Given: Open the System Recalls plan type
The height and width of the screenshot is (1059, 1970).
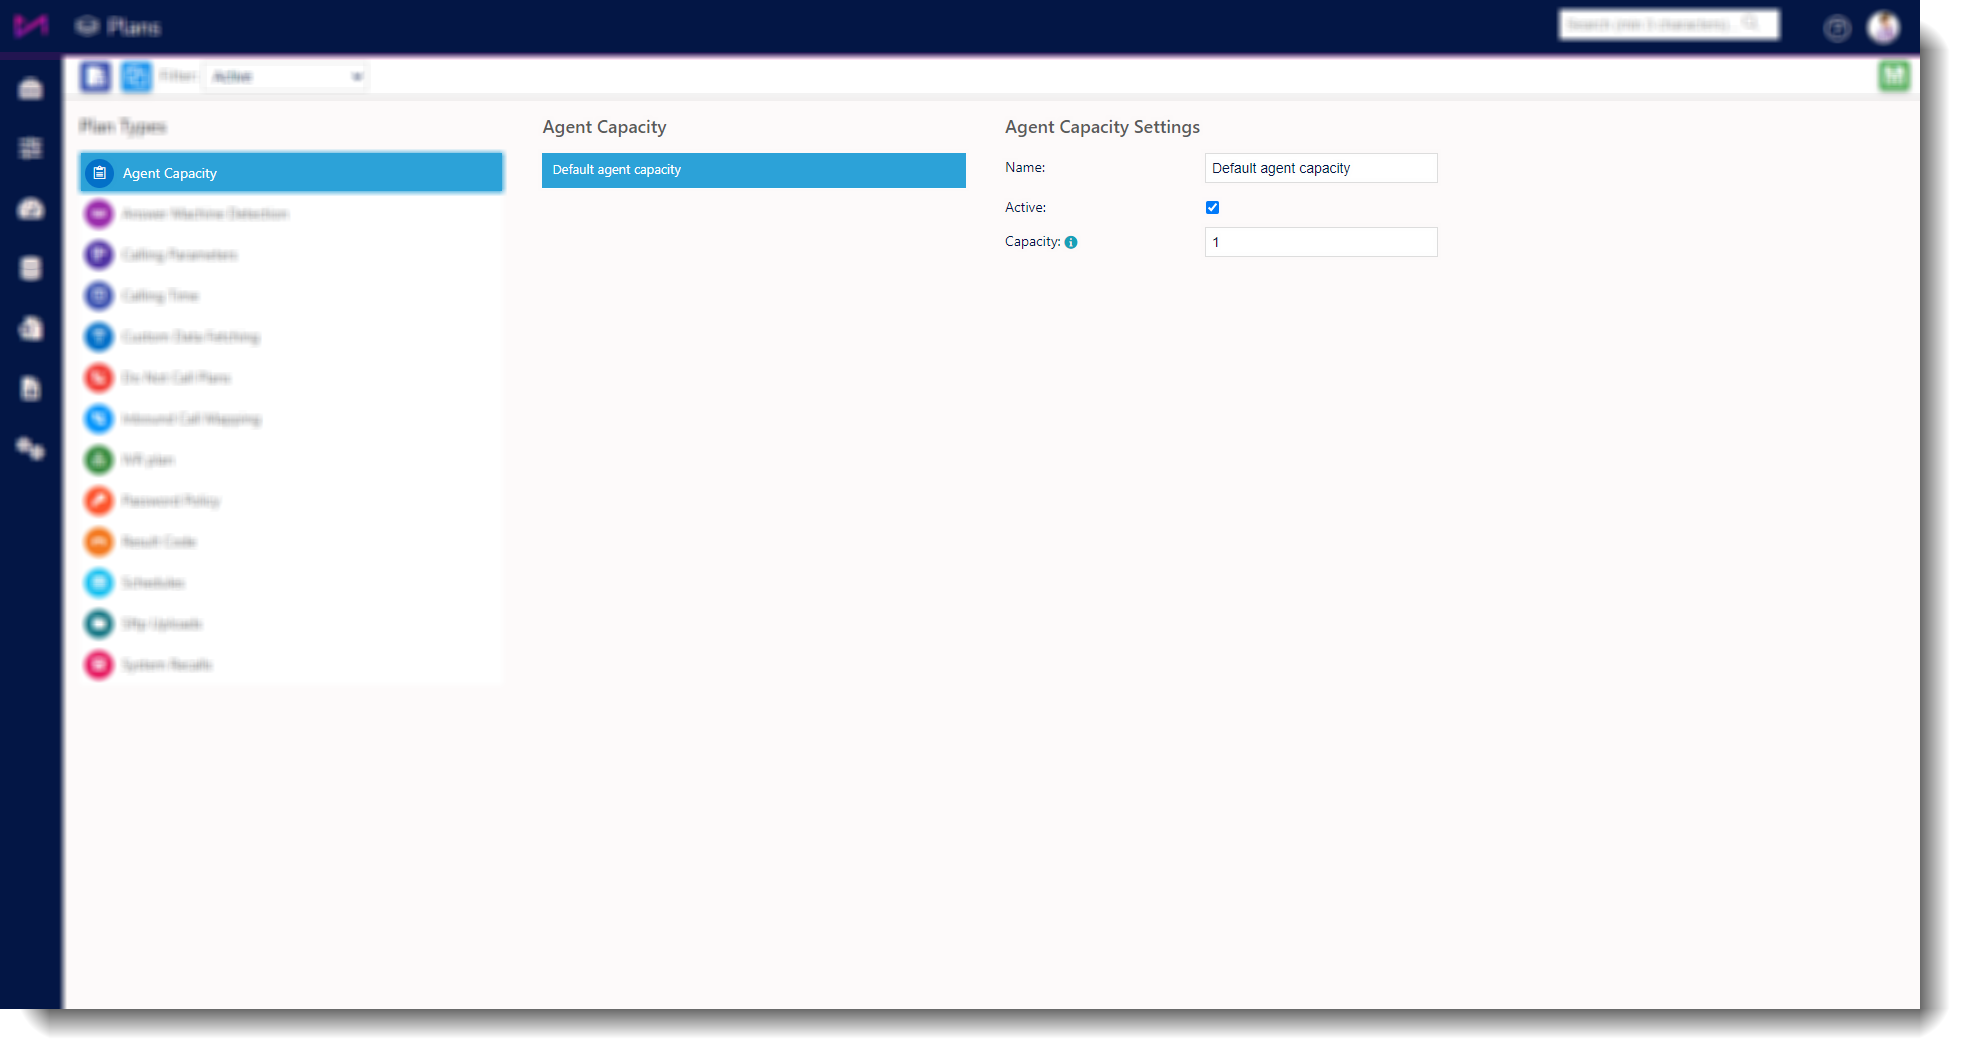Looking at the screenshot, I should click(291, 665).
